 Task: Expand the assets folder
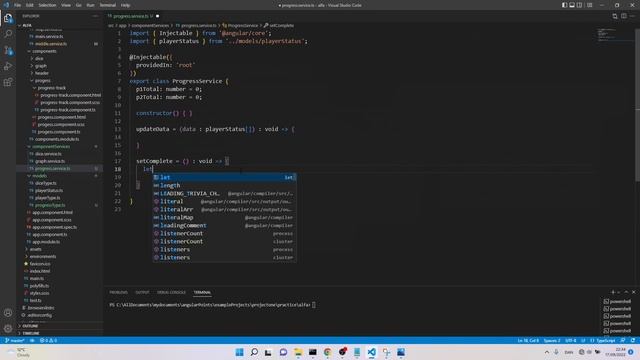pos(36,249)
